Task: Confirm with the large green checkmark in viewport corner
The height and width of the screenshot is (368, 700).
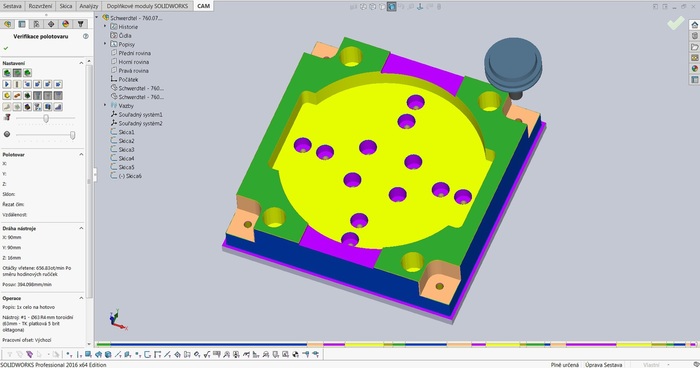Action: pos(676,23)
